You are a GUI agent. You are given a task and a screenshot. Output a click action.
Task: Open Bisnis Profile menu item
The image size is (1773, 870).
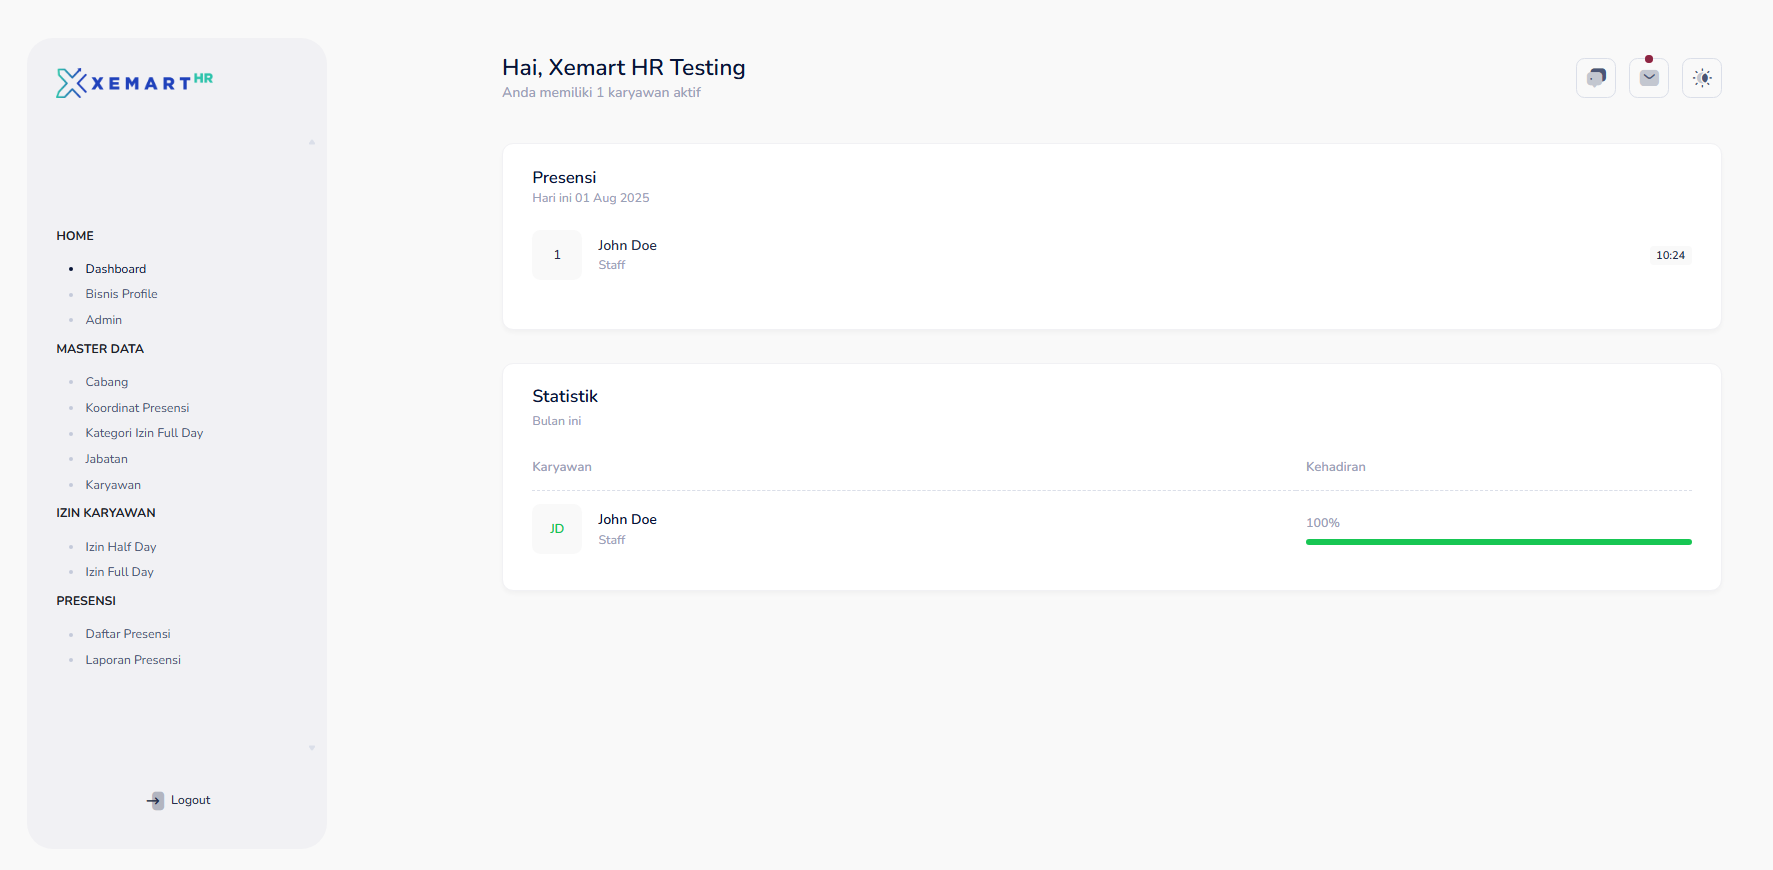click(x=121, y=294)
